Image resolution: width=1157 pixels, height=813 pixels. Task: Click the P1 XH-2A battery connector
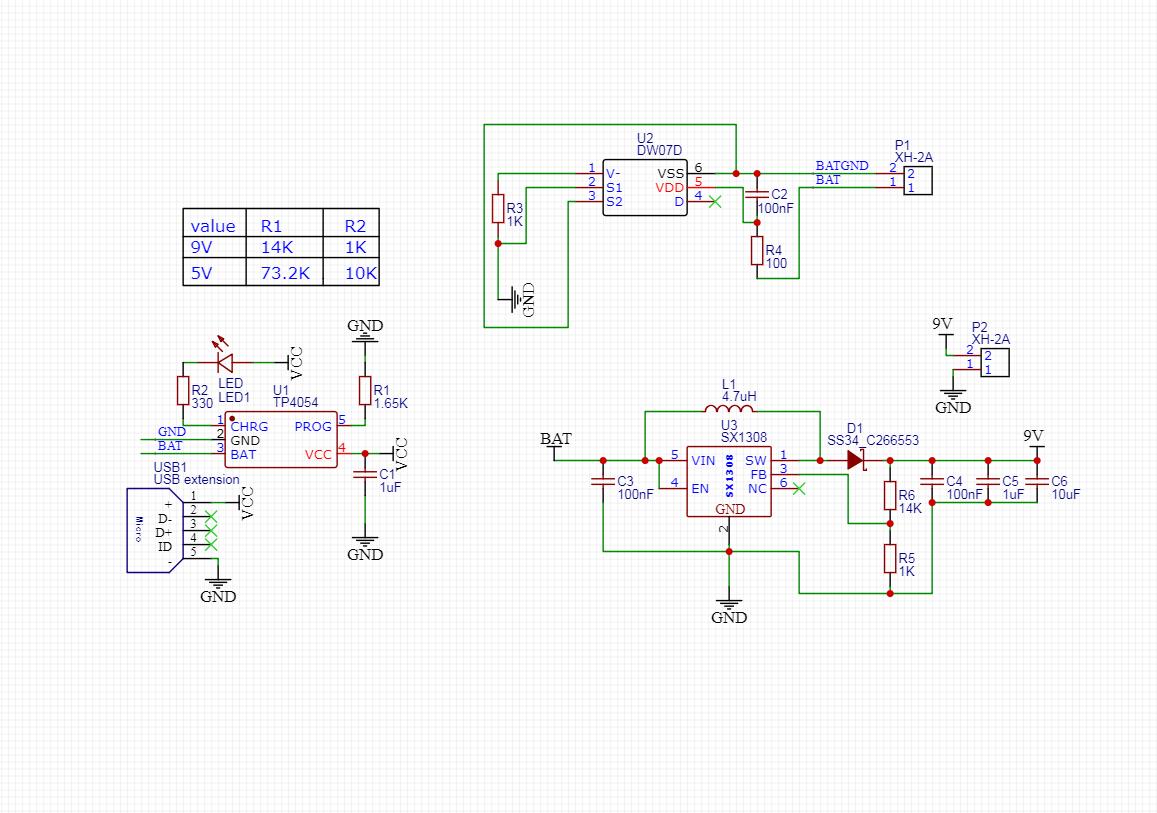917,181
